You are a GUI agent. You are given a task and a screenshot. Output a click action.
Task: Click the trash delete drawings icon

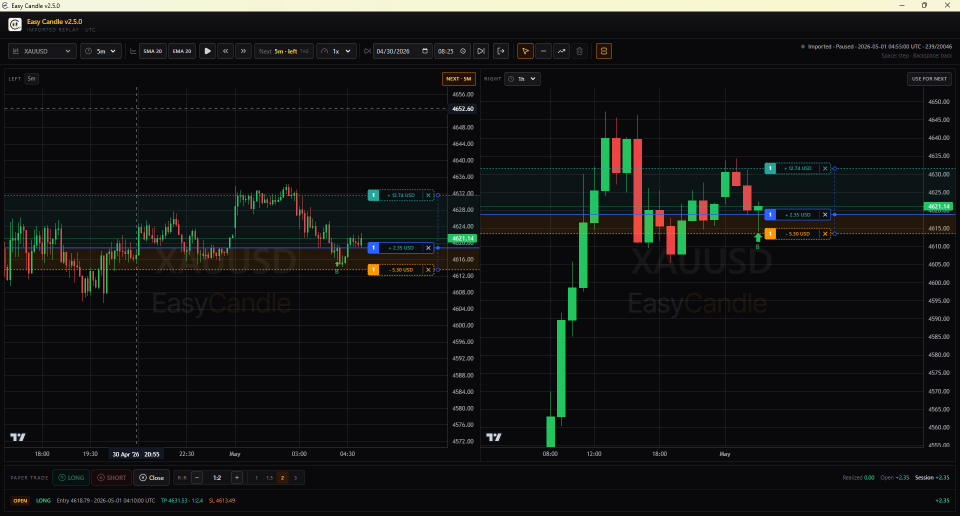[579, 51]
